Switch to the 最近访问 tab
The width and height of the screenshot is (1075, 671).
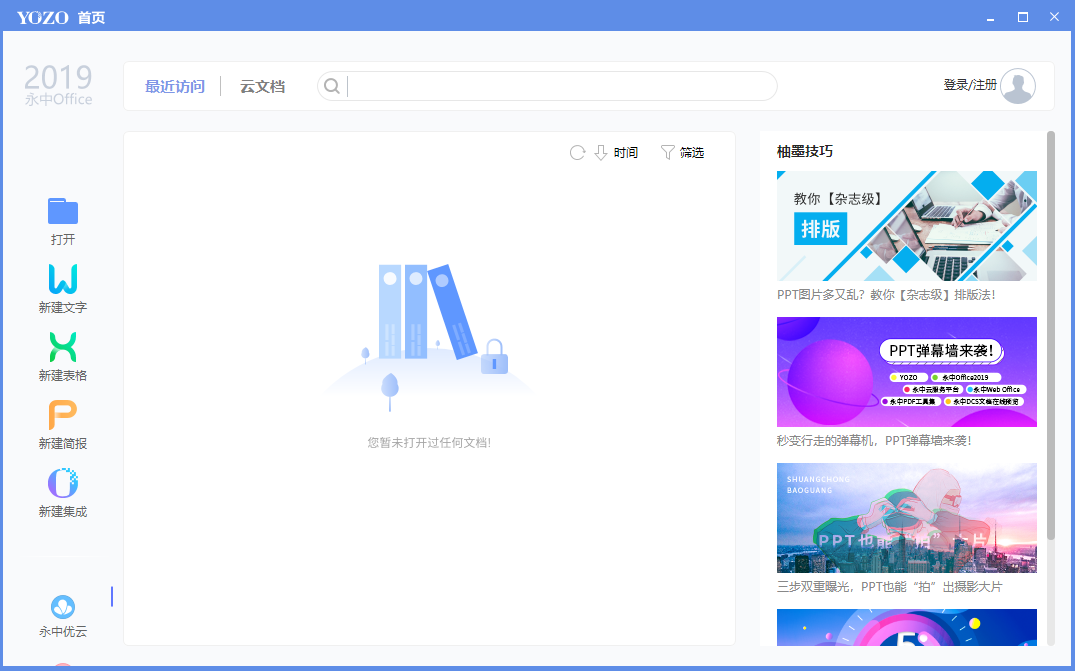(x=174, y=87)
